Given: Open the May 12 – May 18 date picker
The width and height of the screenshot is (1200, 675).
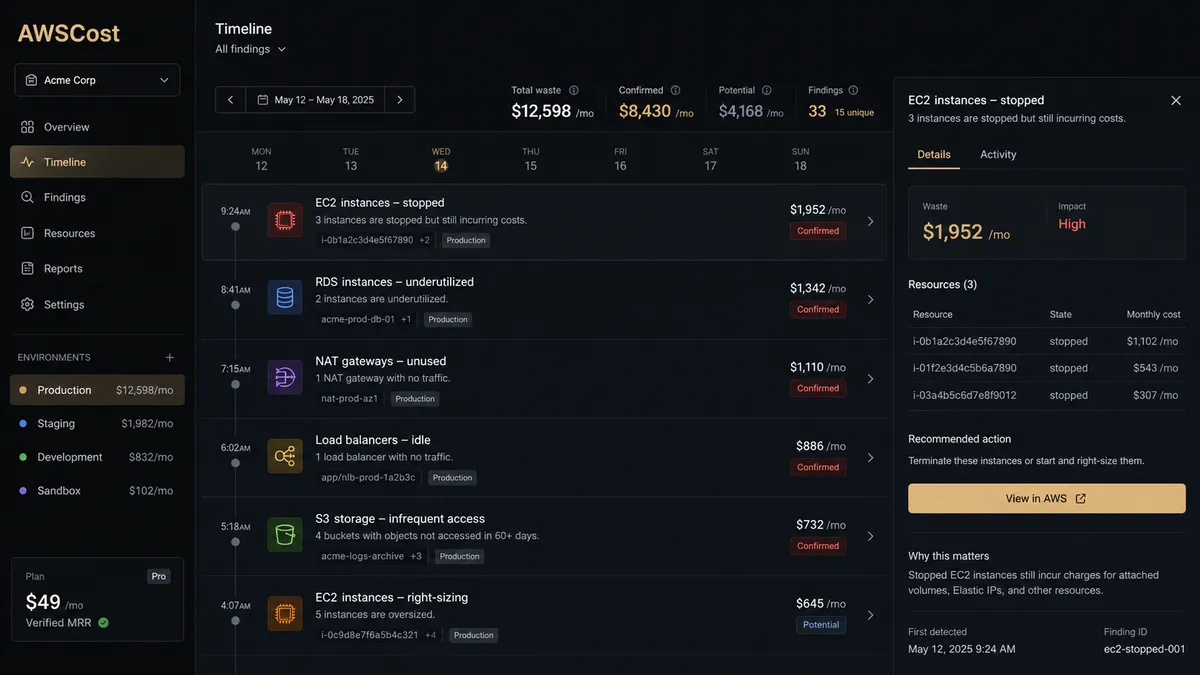Looking at the screenshot, I should [x=315, y=100].
